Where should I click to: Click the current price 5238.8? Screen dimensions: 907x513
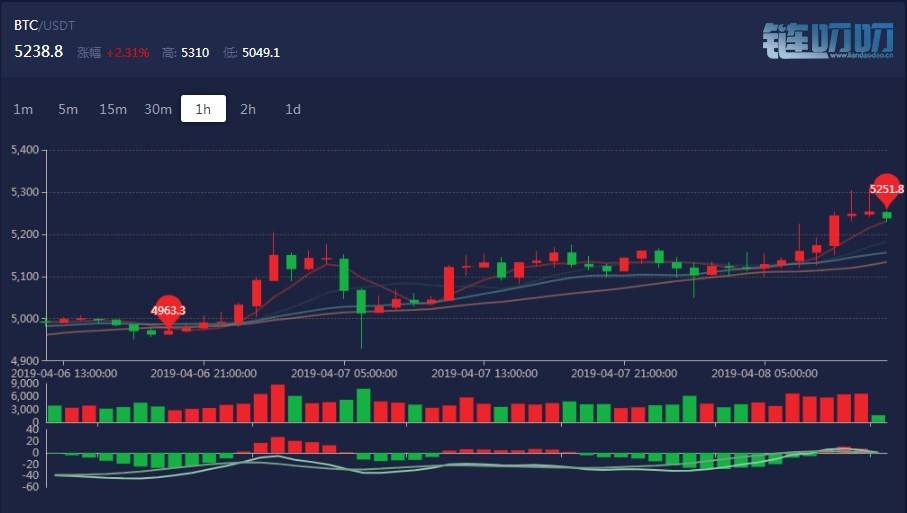point(38,51)
